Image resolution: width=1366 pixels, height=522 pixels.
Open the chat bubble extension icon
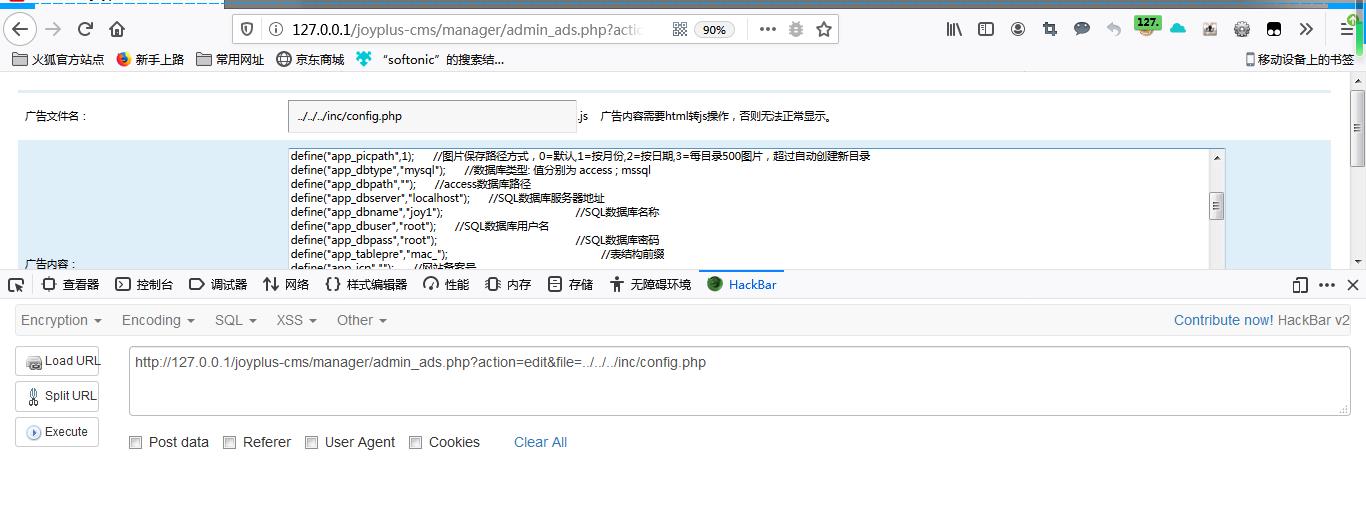point(1082,29)
